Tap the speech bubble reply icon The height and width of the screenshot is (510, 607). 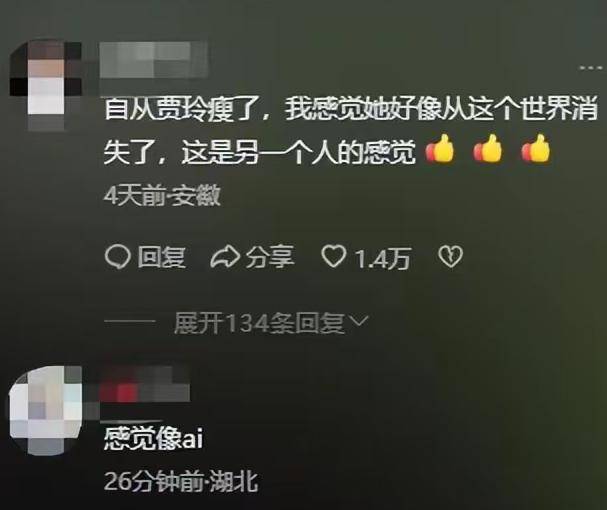pyautogui.click(x=117, y=257)
